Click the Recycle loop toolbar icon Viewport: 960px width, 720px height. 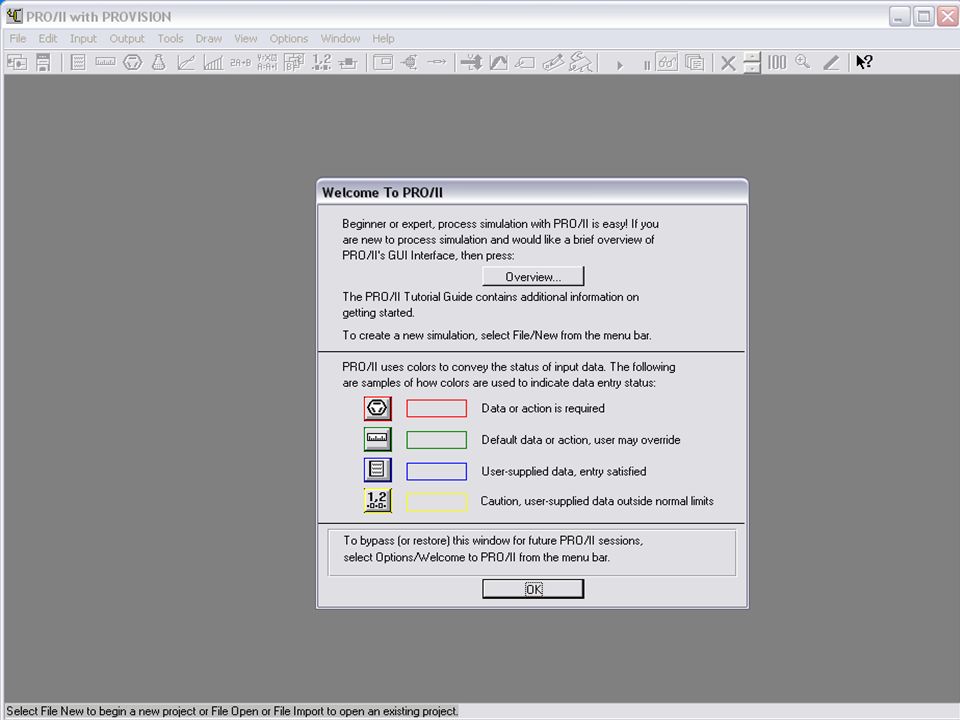(x=348, y=62)
